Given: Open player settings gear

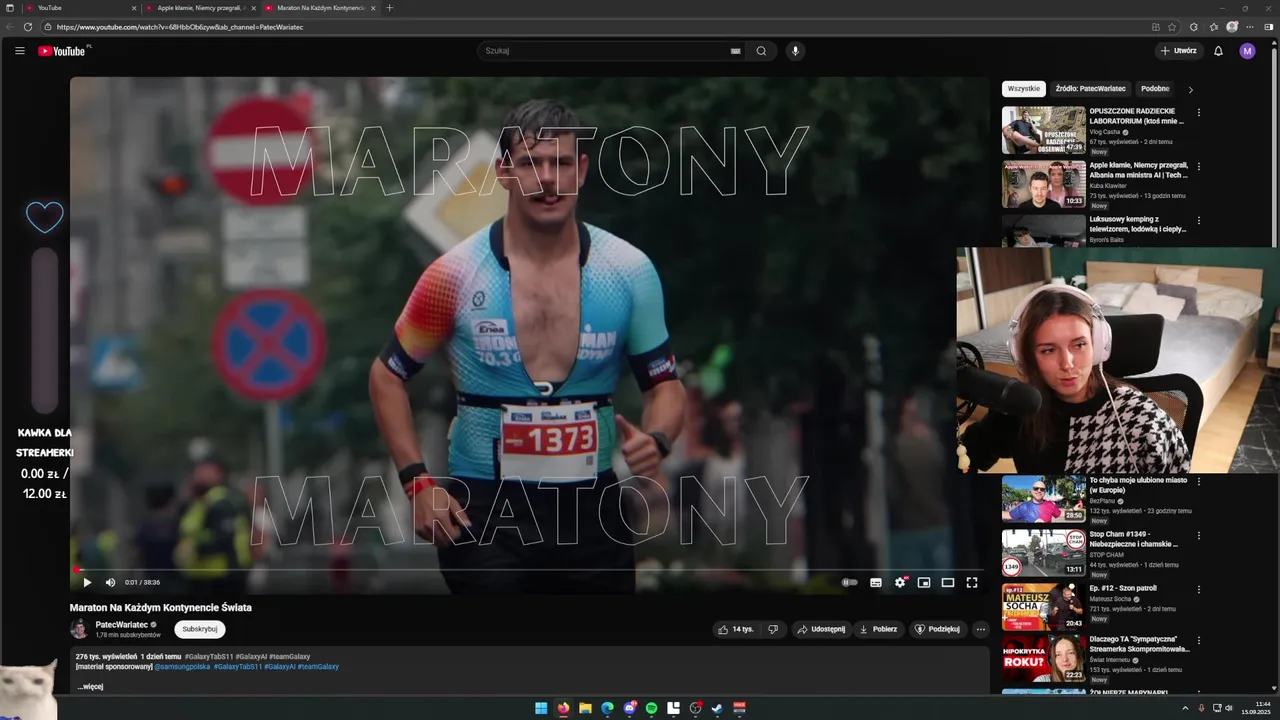Looking at the screenshot, I should click(x=900, y=582).
